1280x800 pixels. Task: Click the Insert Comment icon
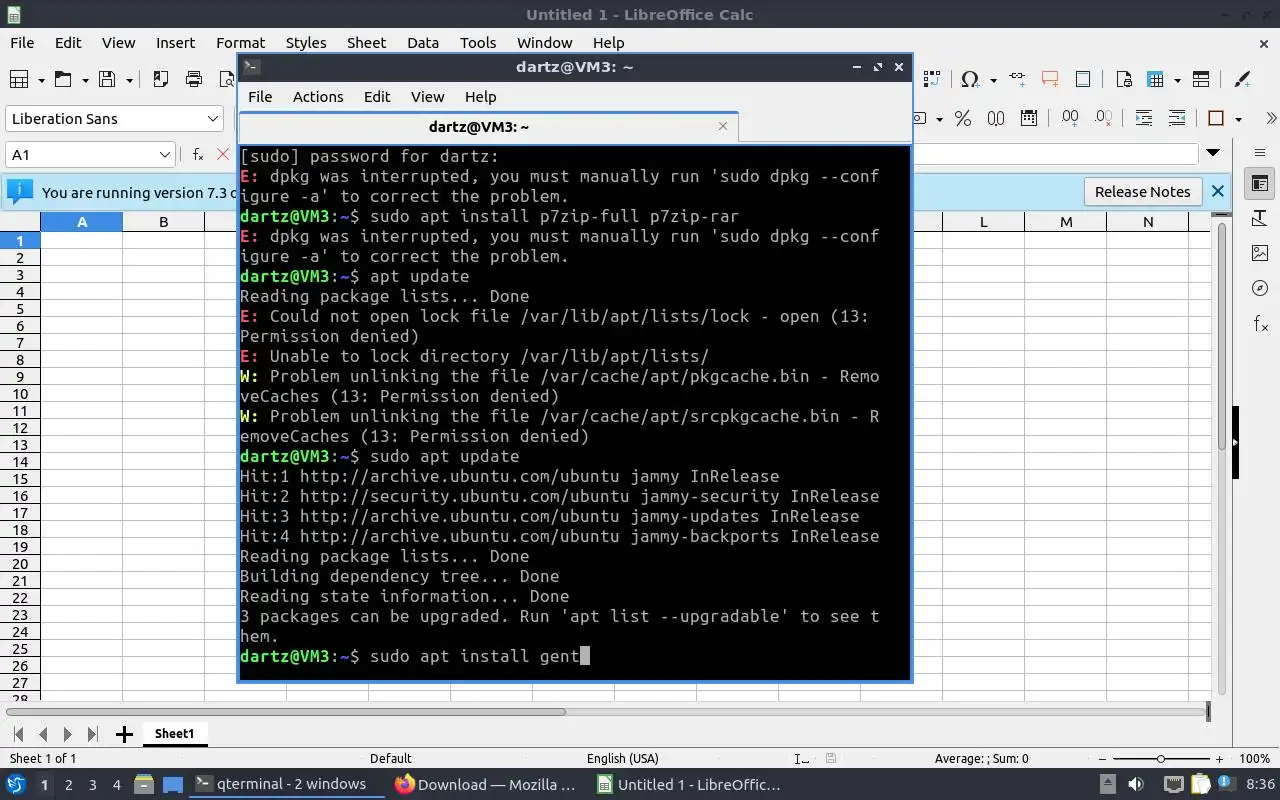click(x=1050, y=80)
